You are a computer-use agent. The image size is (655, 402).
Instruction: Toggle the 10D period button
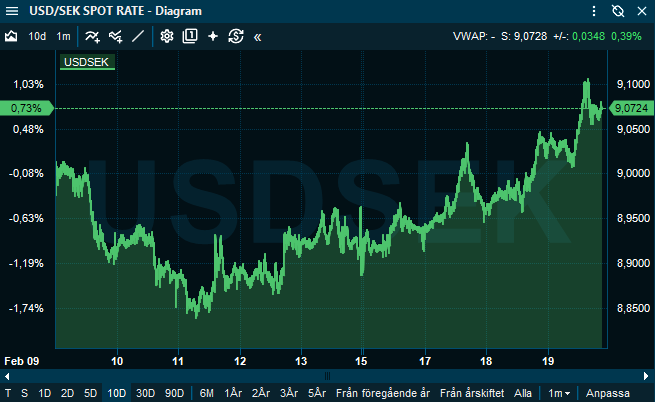coord(117,393)
